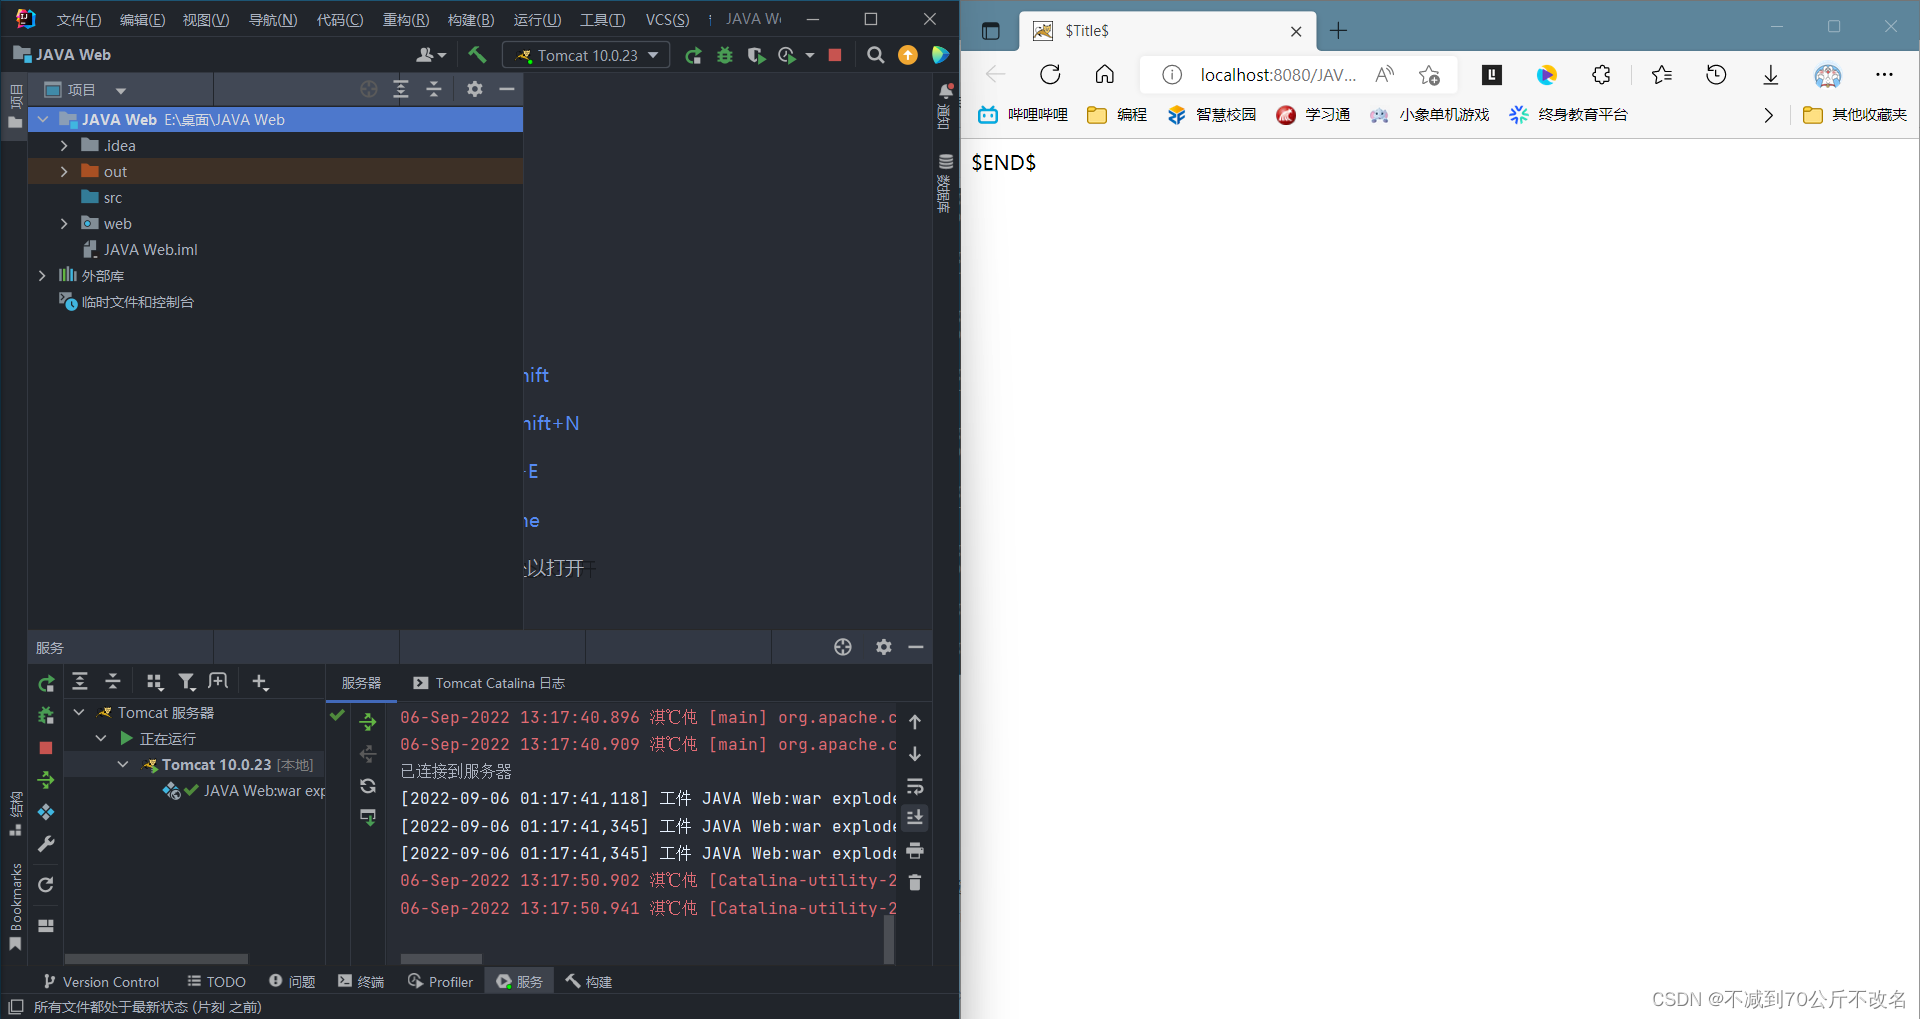Toggle favorite star for current browser page
1920x1019 pixels.
(x=1428, y=74)
